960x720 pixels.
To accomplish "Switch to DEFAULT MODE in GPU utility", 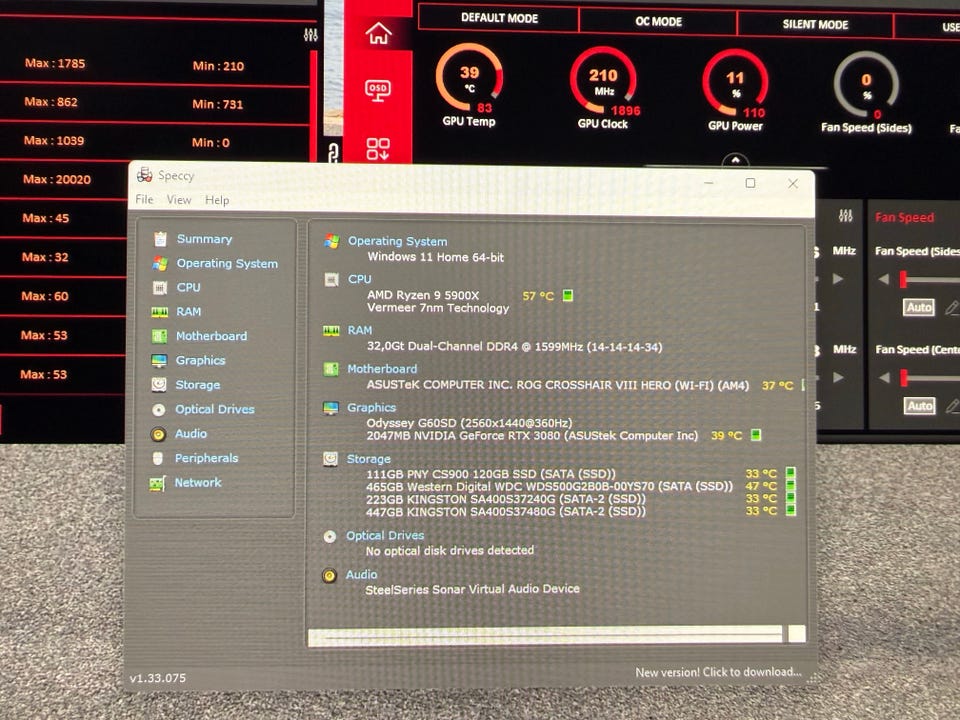I will click(499, 18).
